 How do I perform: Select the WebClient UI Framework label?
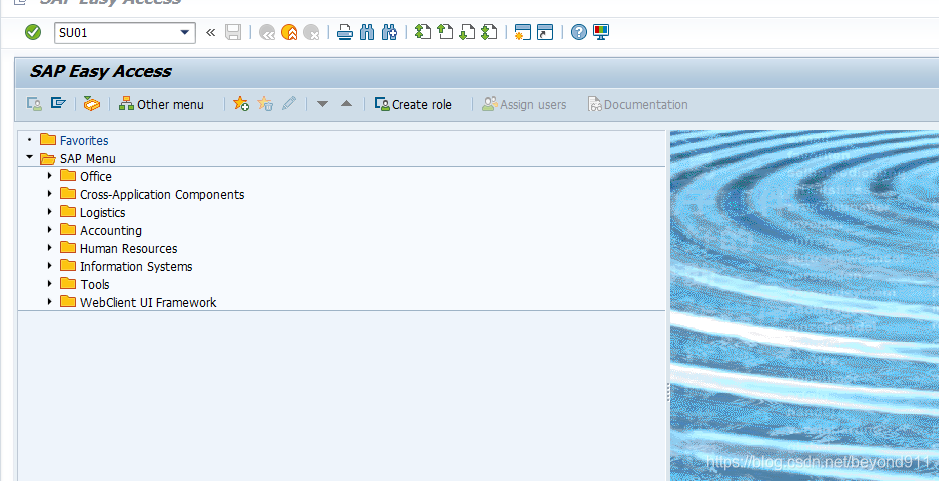click(x=148, y=302)
